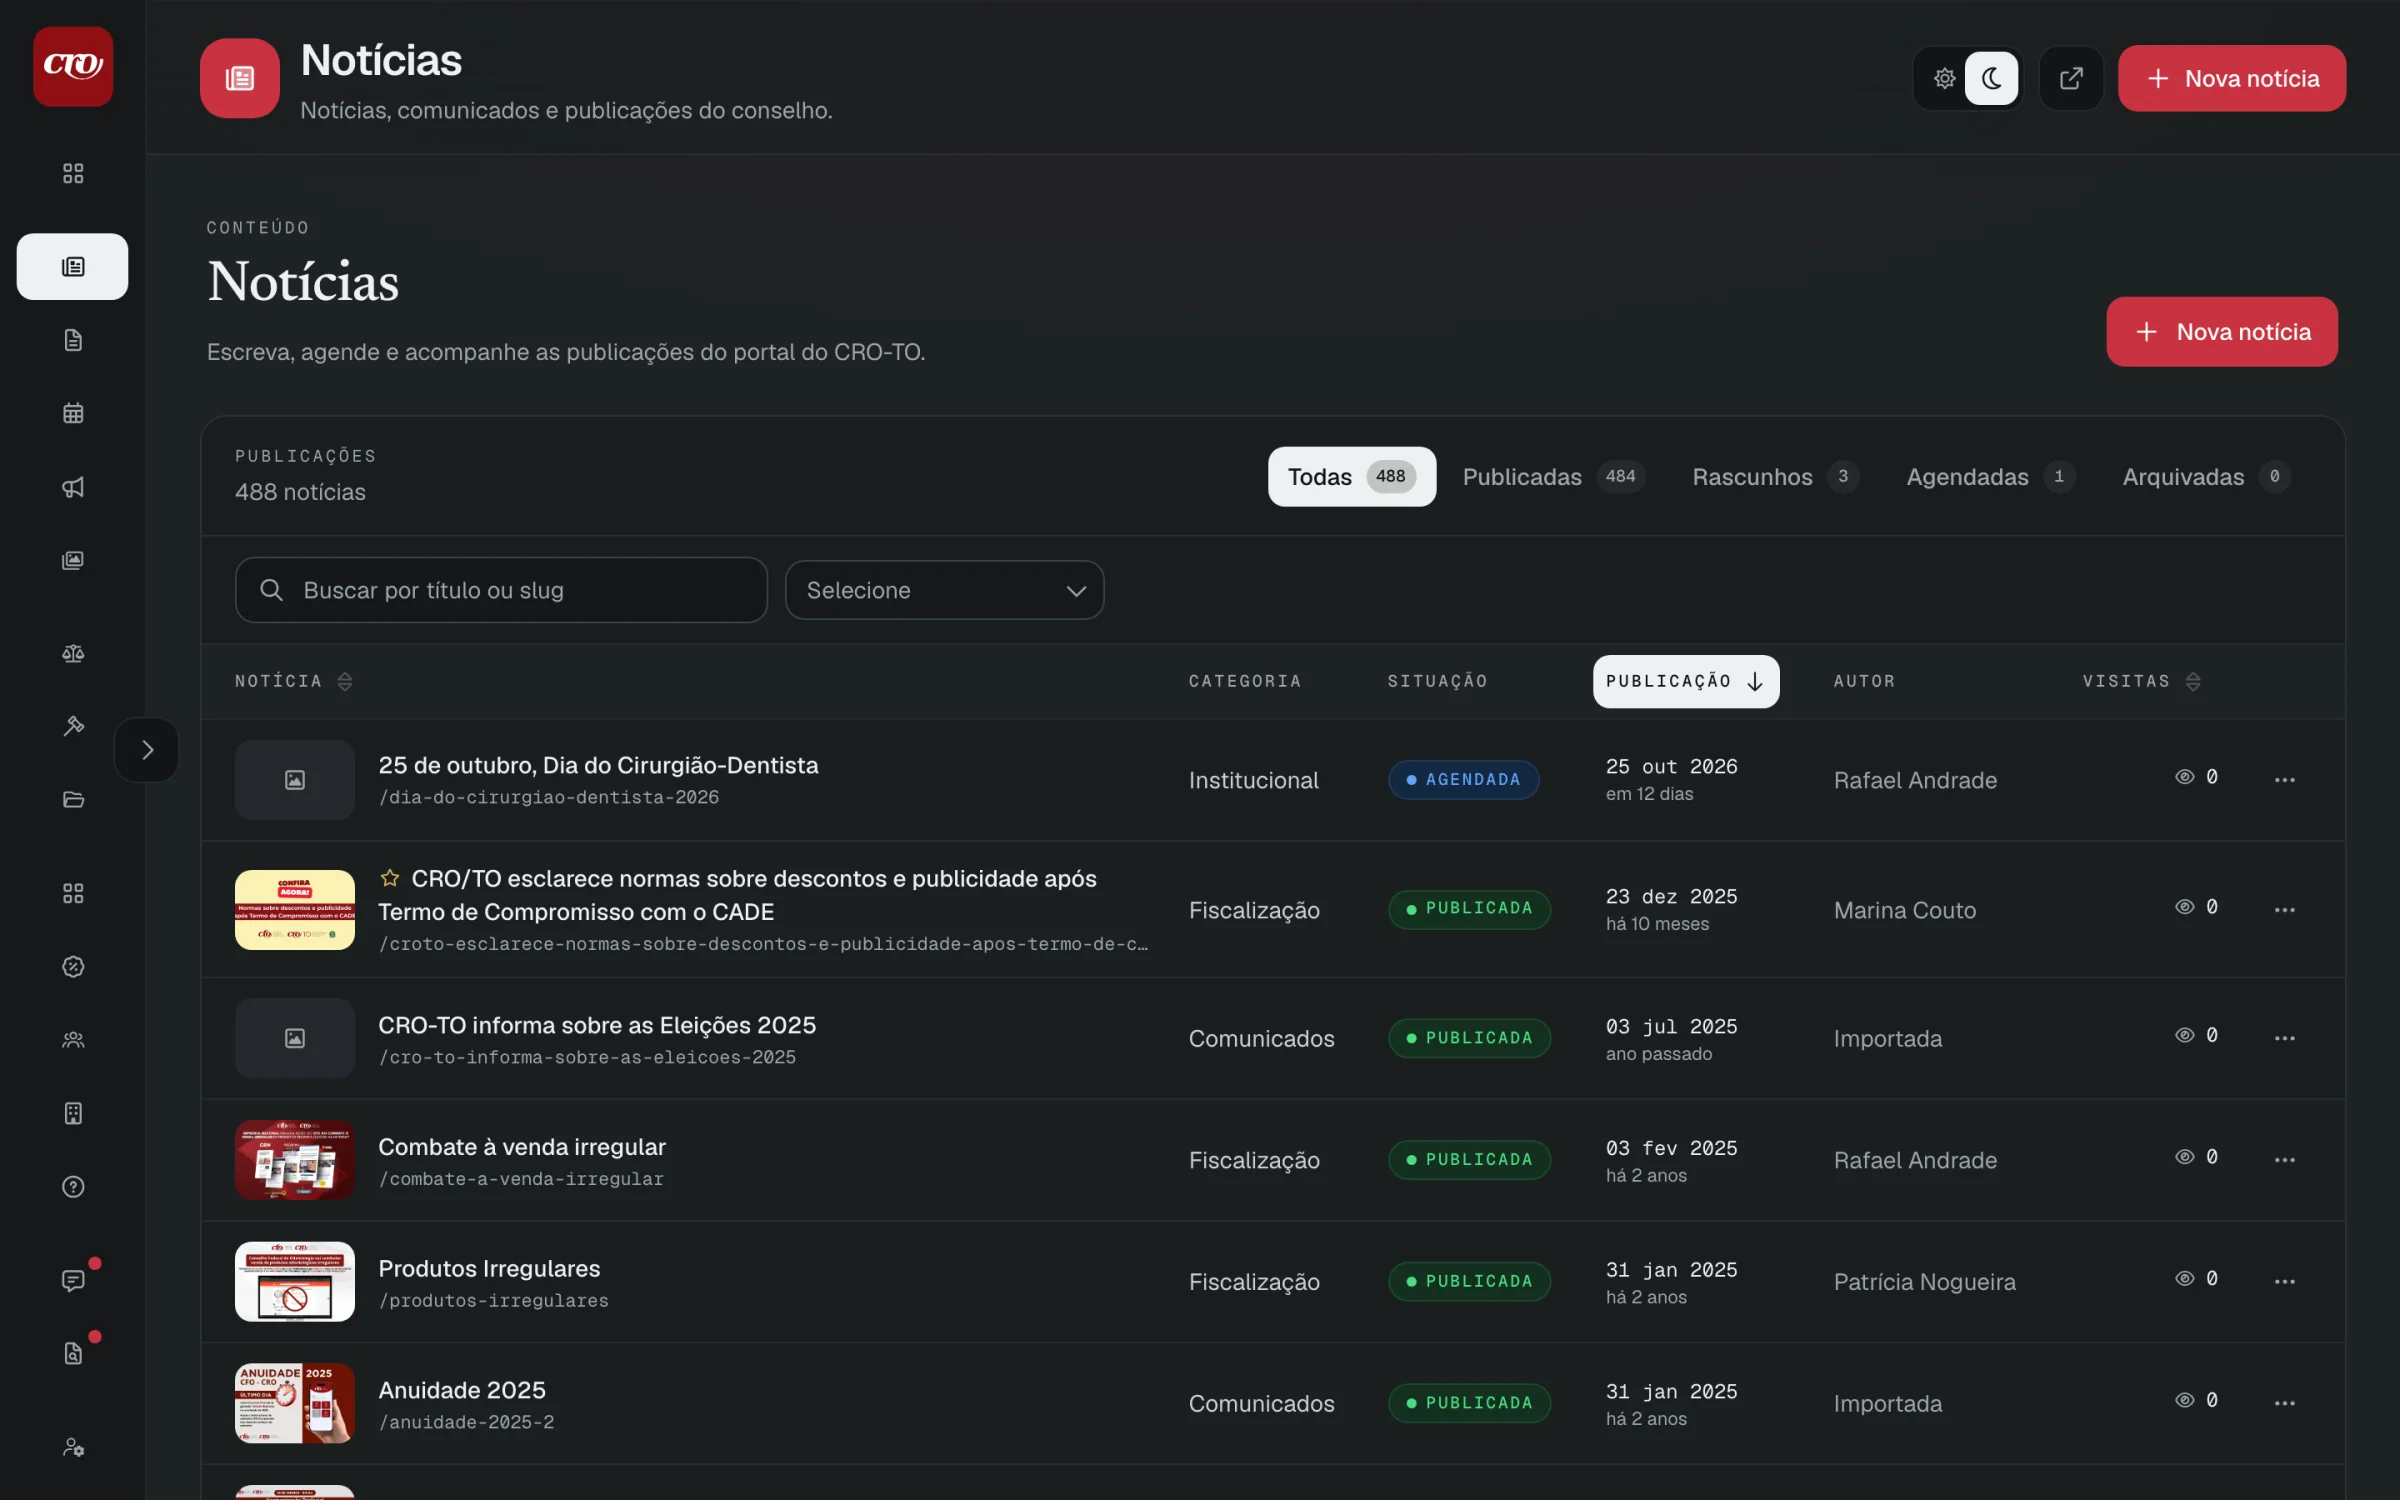Open the megaphone announcements icon

[73, 487]
